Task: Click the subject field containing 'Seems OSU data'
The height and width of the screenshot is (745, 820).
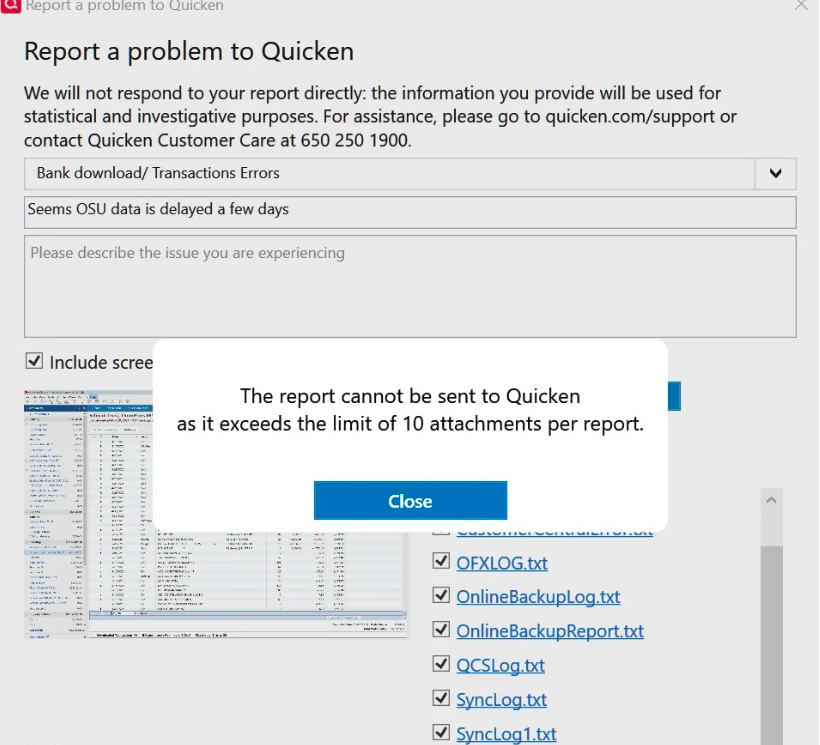Action: tap(410, 212)
